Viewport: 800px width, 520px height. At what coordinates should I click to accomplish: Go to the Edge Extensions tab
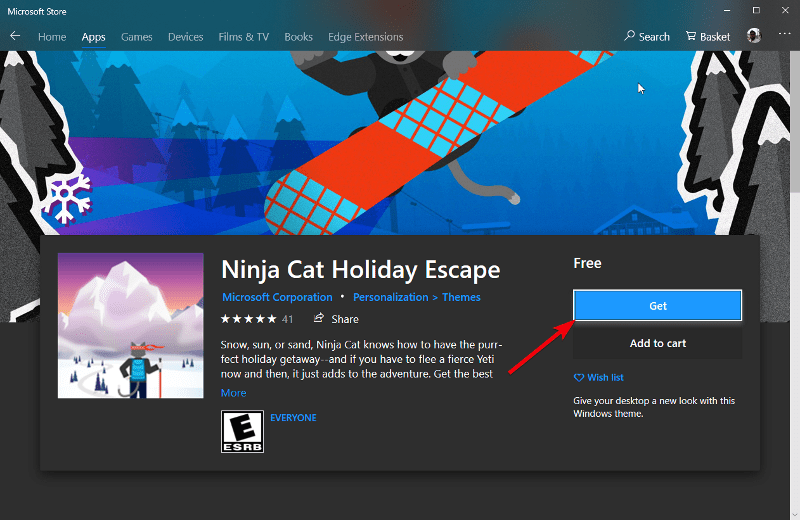click(x=365, y=37)
